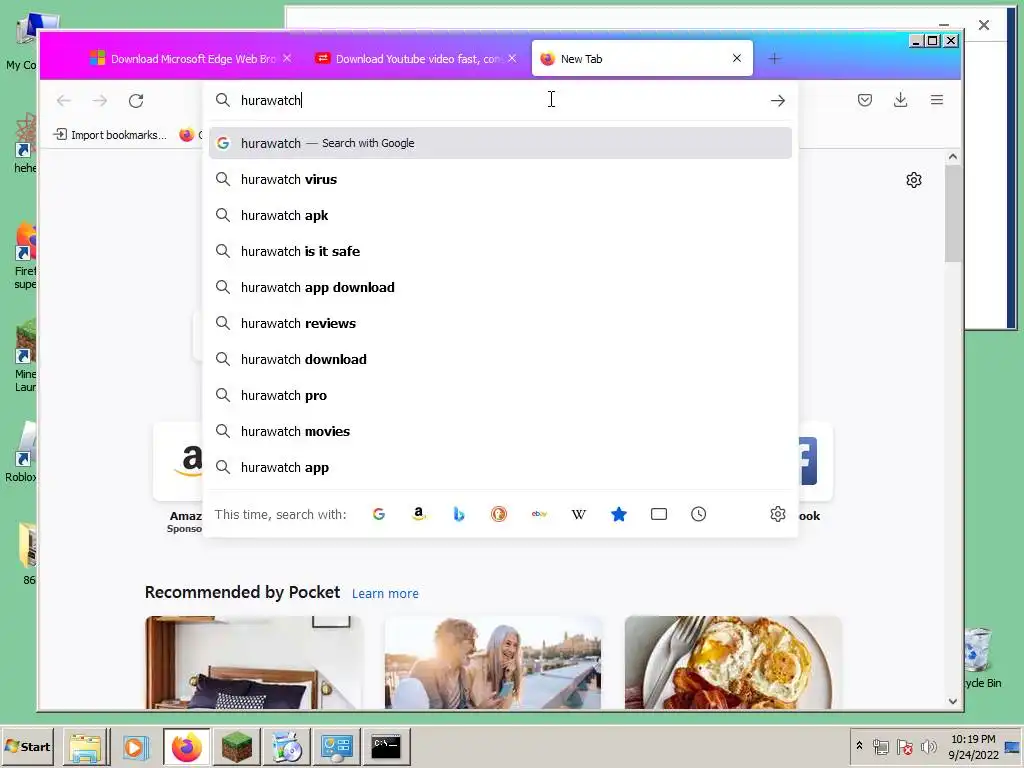
Task: Choose the 'hurawatch virus' suggestion
Action: [500, 180]
